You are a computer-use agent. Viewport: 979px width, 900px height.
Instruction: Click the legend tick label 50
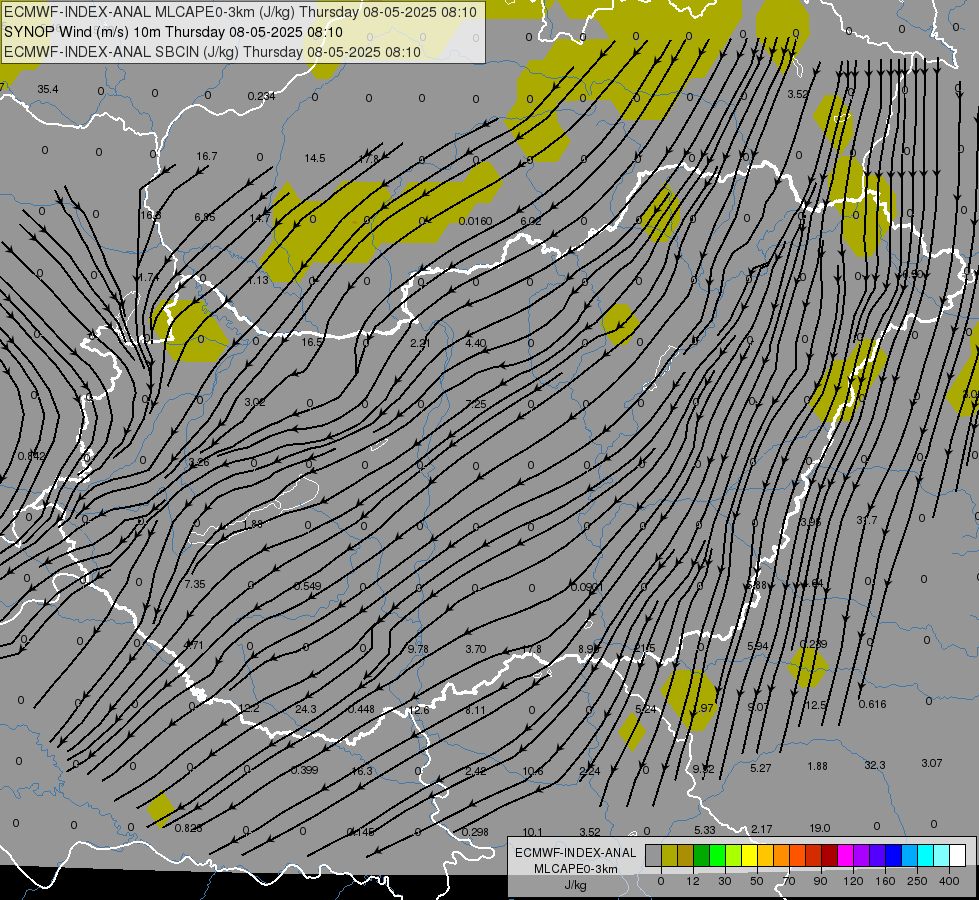click(756, 881)
